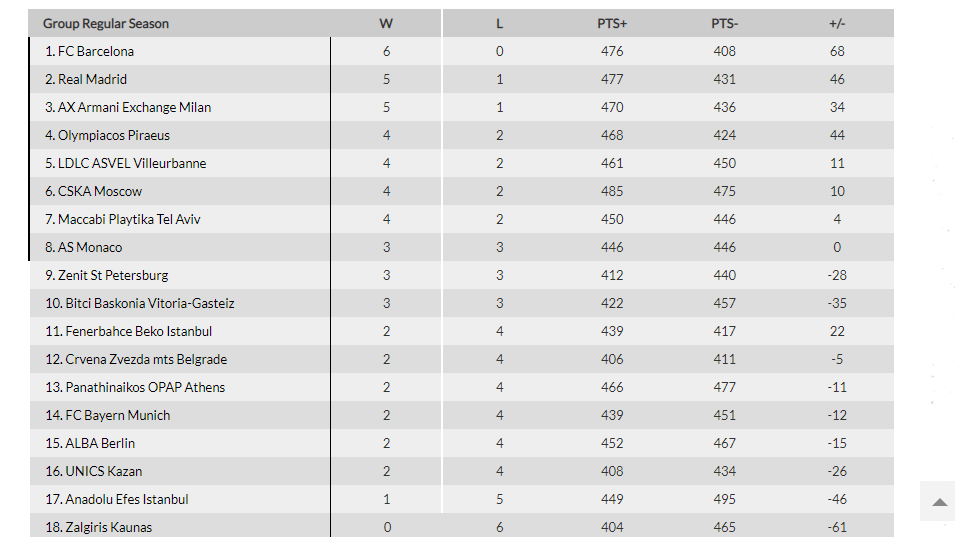Open the AS Monaco team link
Image resolution: width=955 pixels, height=537 pixels.
tap(90, 247)
